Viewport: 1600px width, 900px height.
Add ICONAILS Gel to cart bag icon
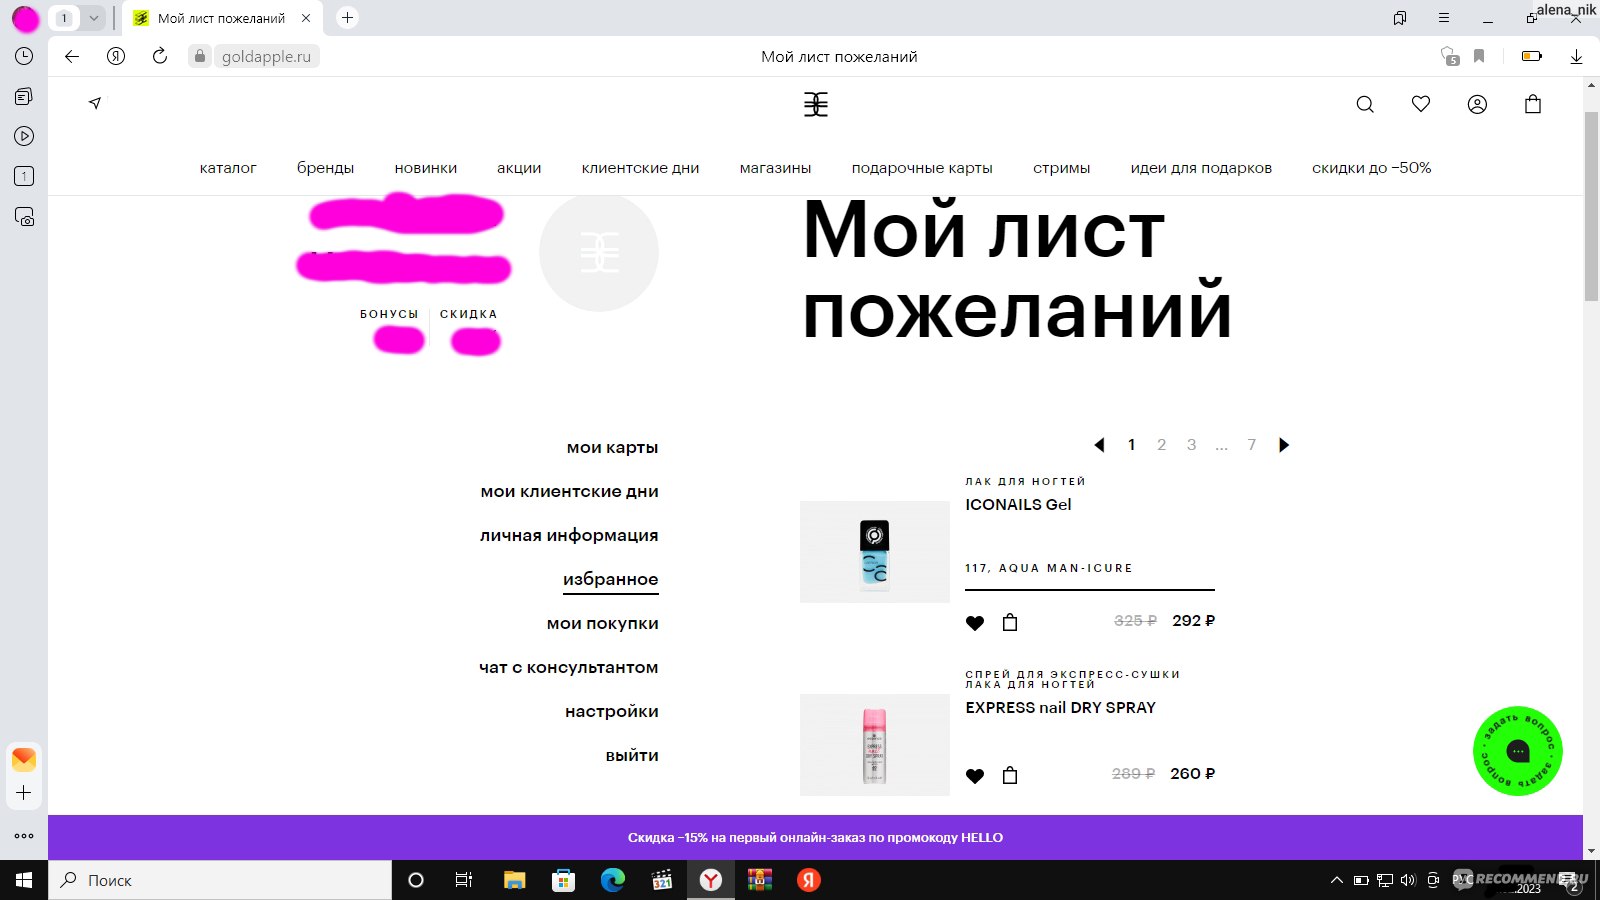coord(1010,622)
